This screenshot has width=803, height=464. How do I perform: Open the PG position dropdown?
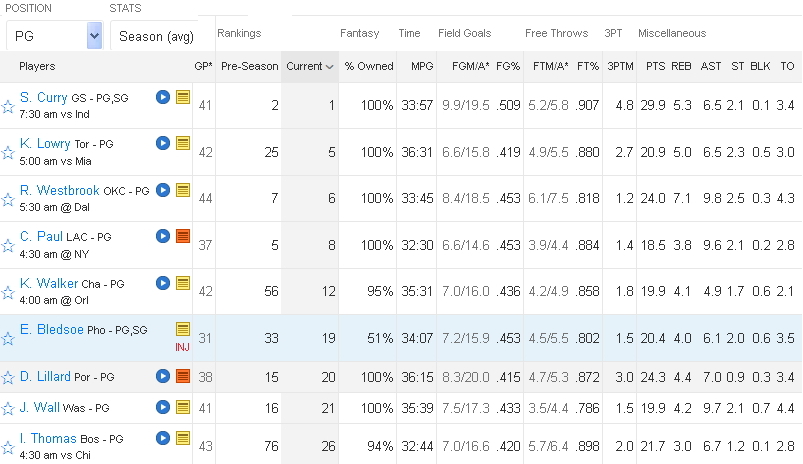click(55, 36)
